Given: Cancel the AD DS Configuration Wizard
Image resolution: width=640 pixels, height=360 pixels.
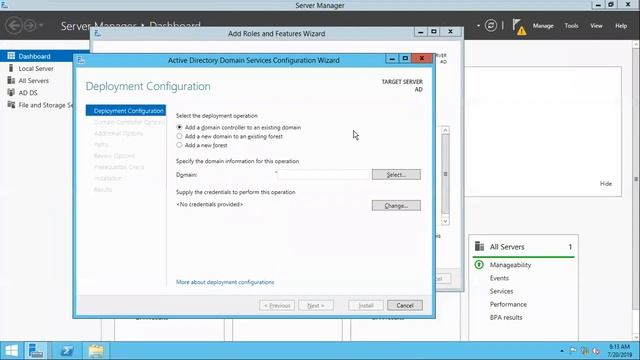Looking at the screenshot, I should (x=404, y=305).
